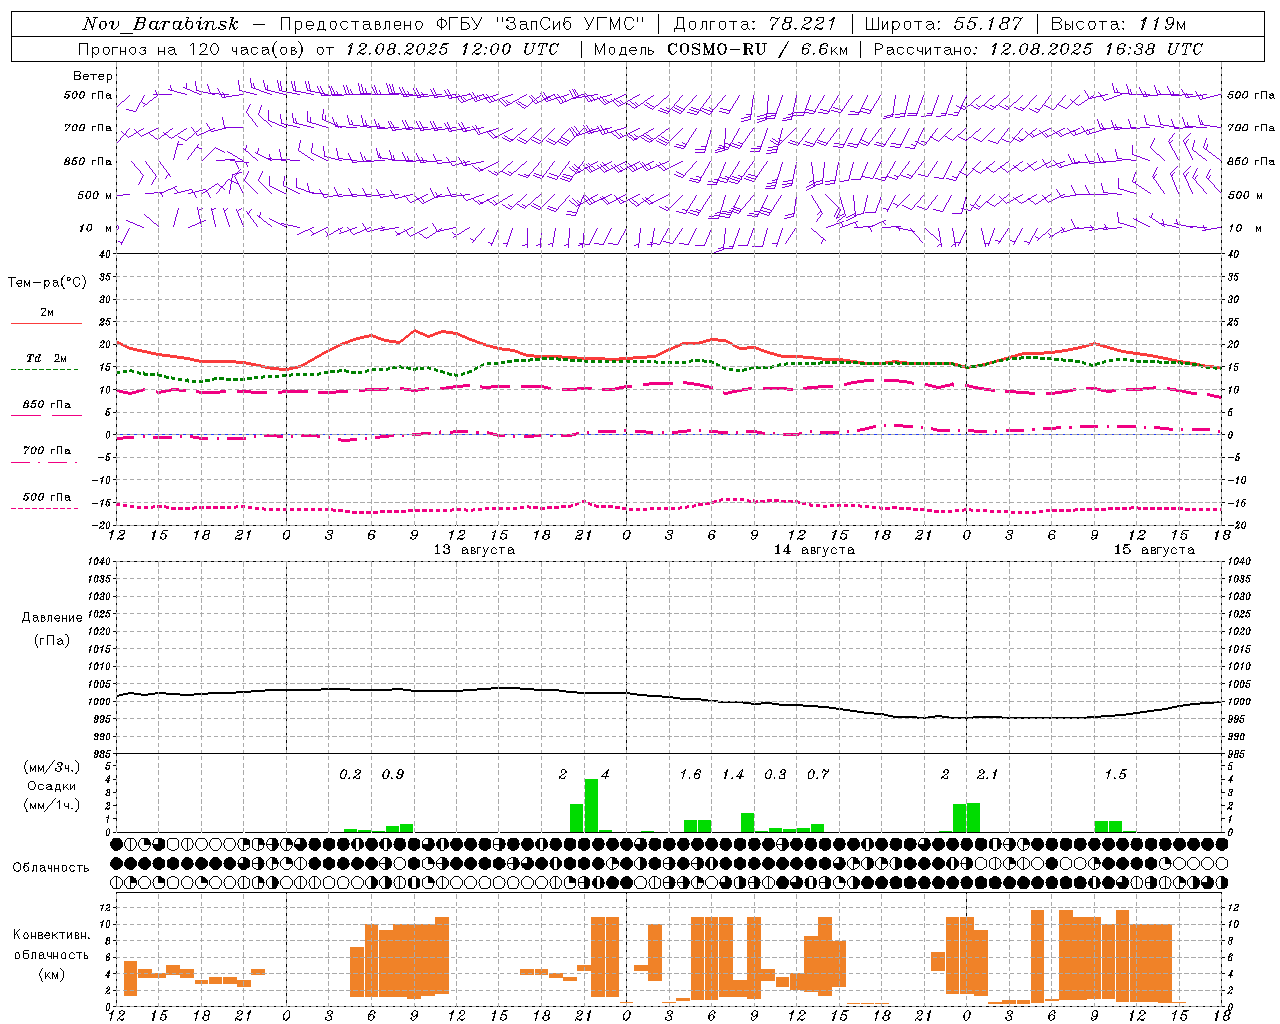Click the model name COSMO-RU / 6.6км

[x=757, y=49]
